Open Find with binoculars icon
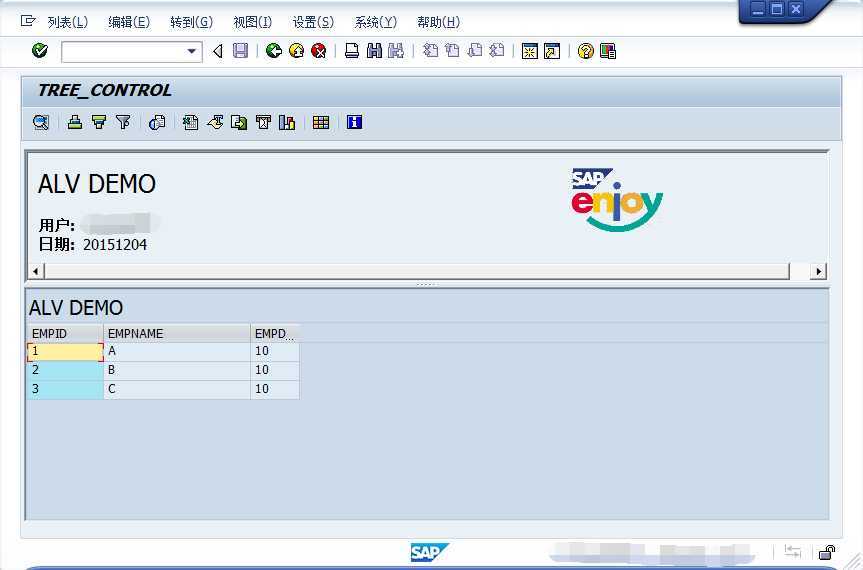 pos(374,51)
